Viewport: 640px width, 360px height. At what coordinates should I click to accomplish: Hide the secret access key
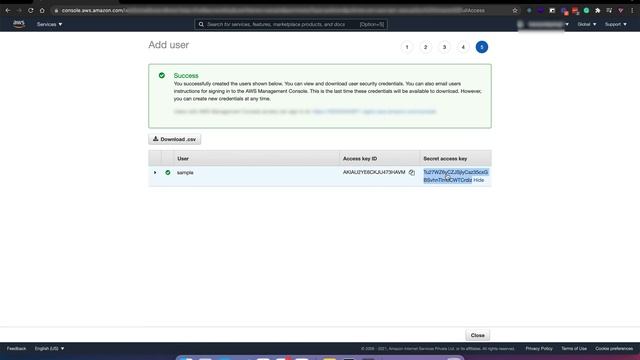[479, 180]
